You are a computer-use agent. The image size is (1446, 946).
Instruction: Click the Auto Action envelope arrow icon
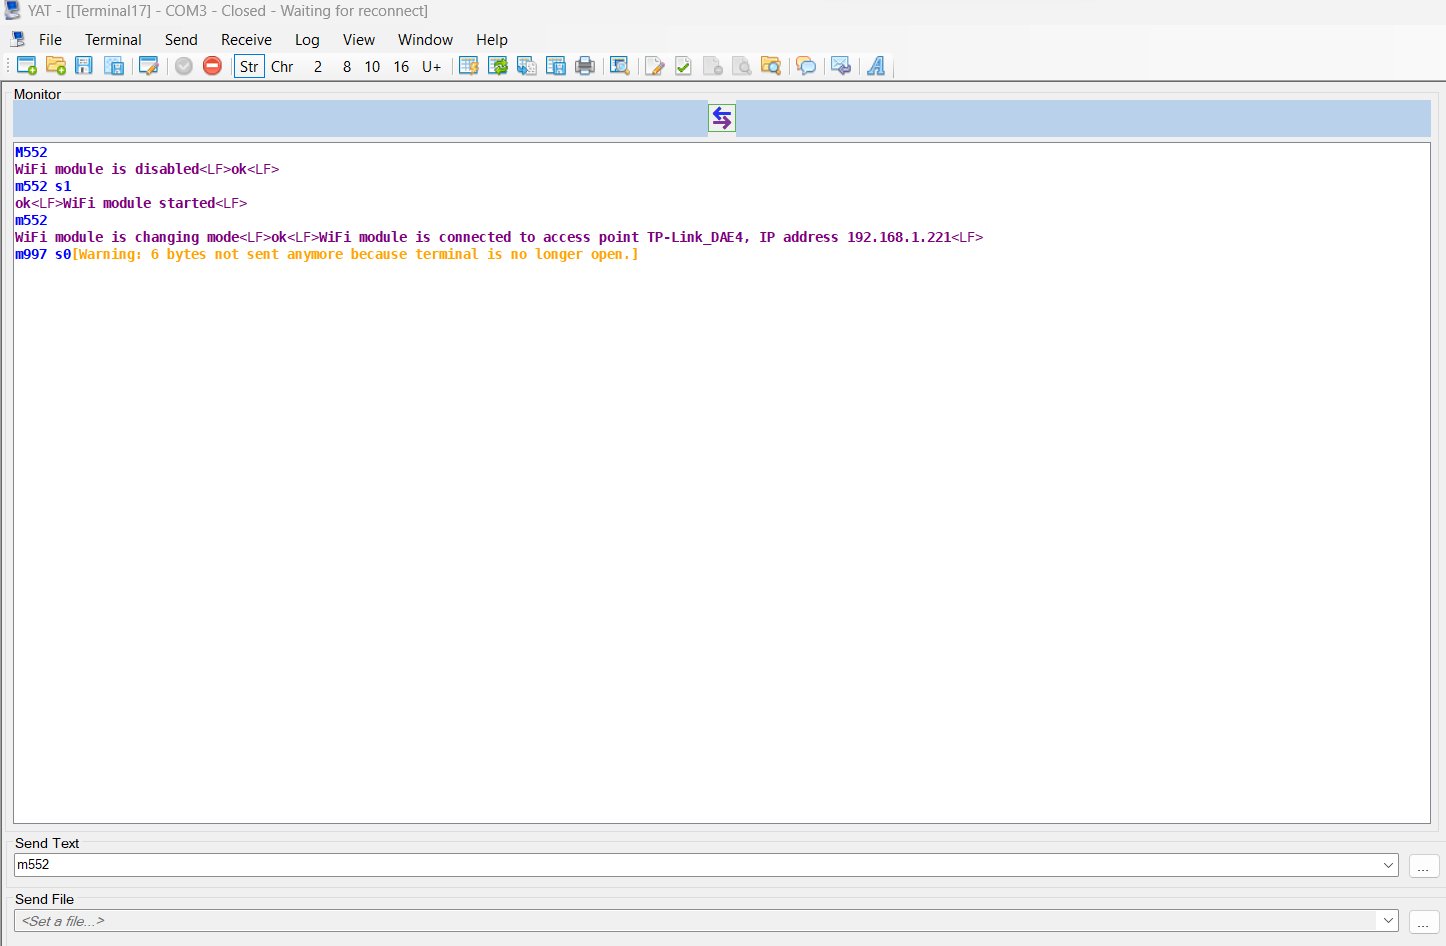pos(841,66)
